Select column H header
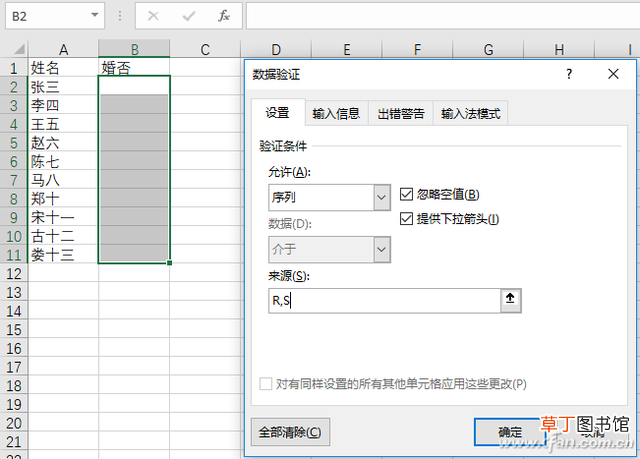Image resolution: width=640 pixels, height=459 pixels. point(559,49)
